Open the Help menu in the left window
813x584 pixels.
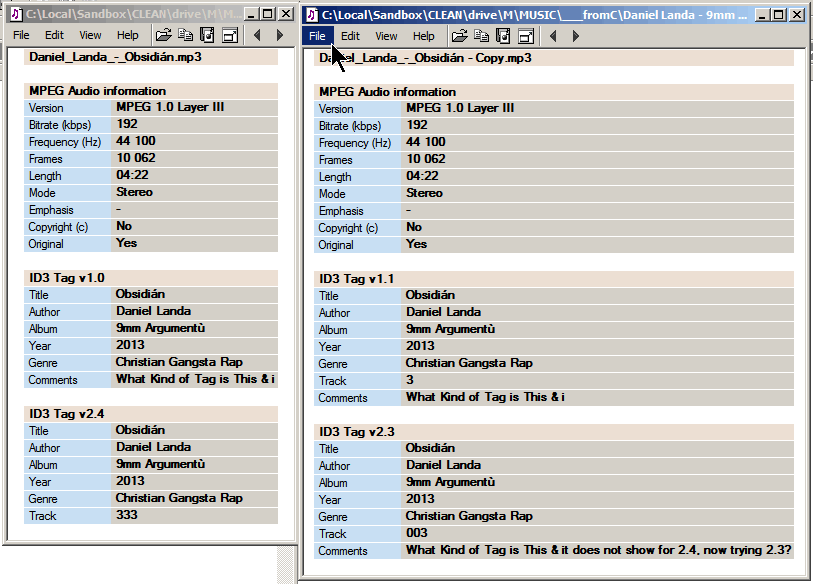(128, 35)
